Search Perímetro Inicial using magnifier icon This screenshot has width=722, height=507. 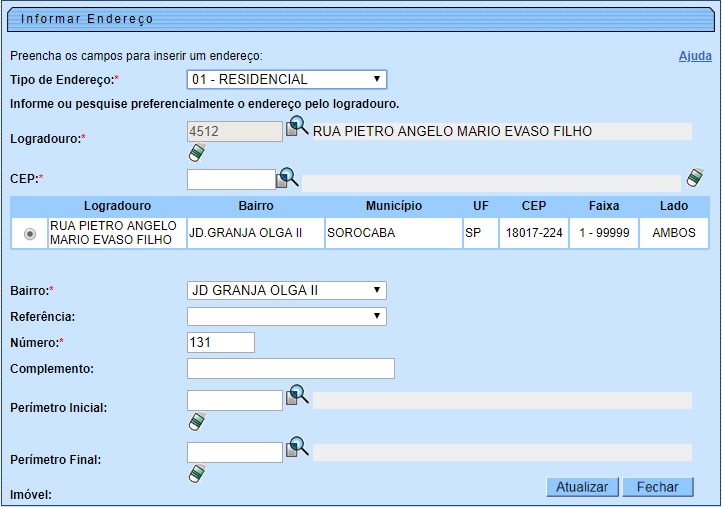(x=297, y=396)
